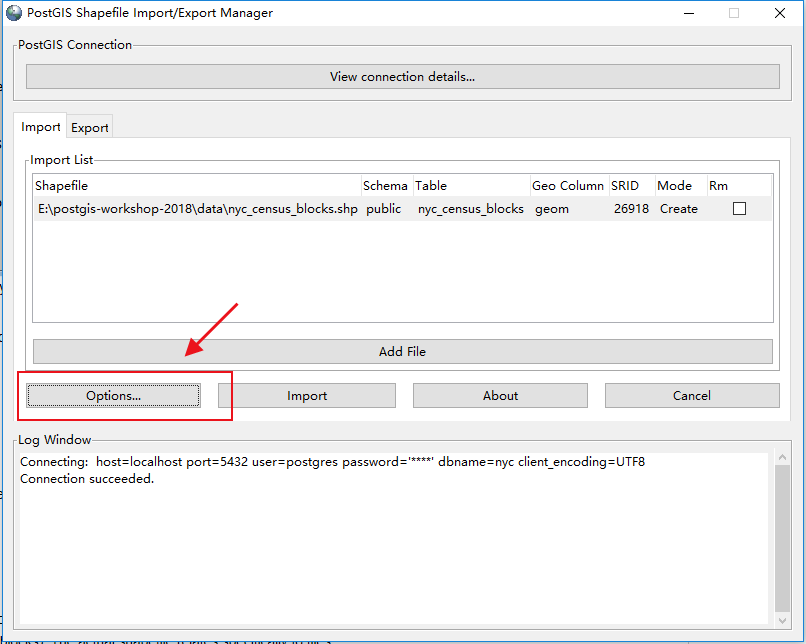Click the log window scrollbar thumb
This screenshot has height=644, width=806.
tap(782, 538)
